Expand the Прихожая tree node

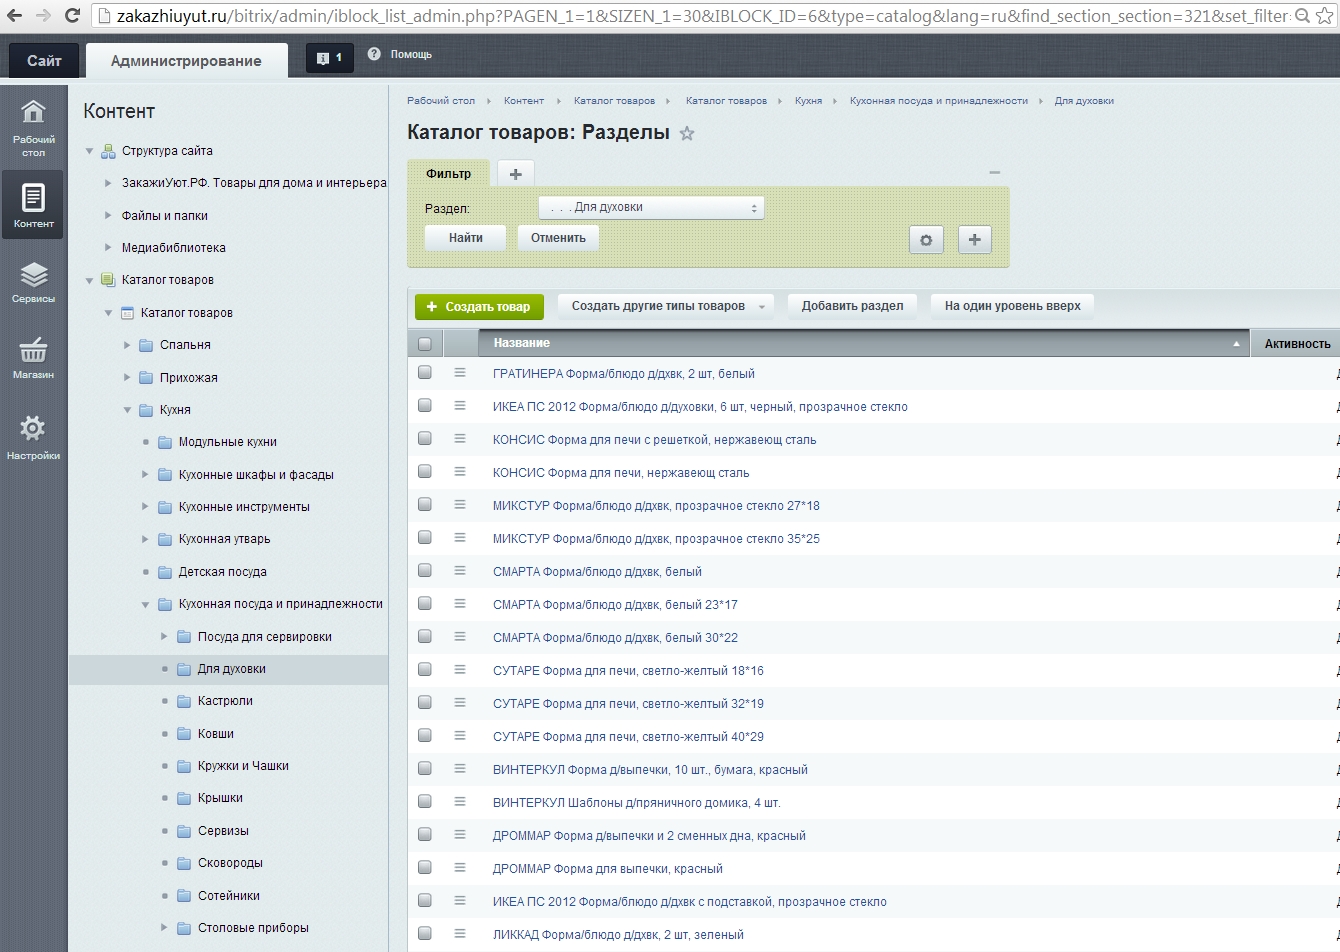click(128, 378)
